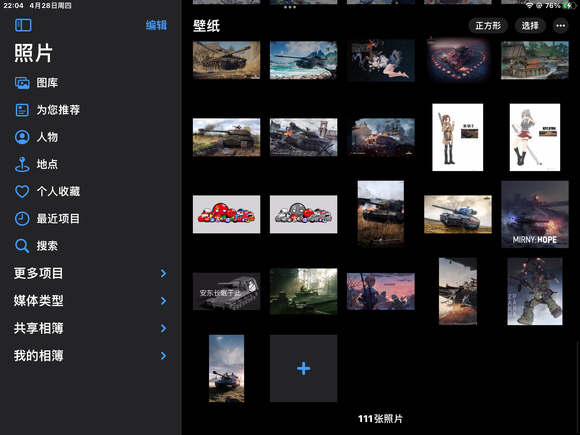Viewport: 580px width, 435px height.
Task: Open the 安东长眠于此 tank thumbnail
Action: coord(226,291)
